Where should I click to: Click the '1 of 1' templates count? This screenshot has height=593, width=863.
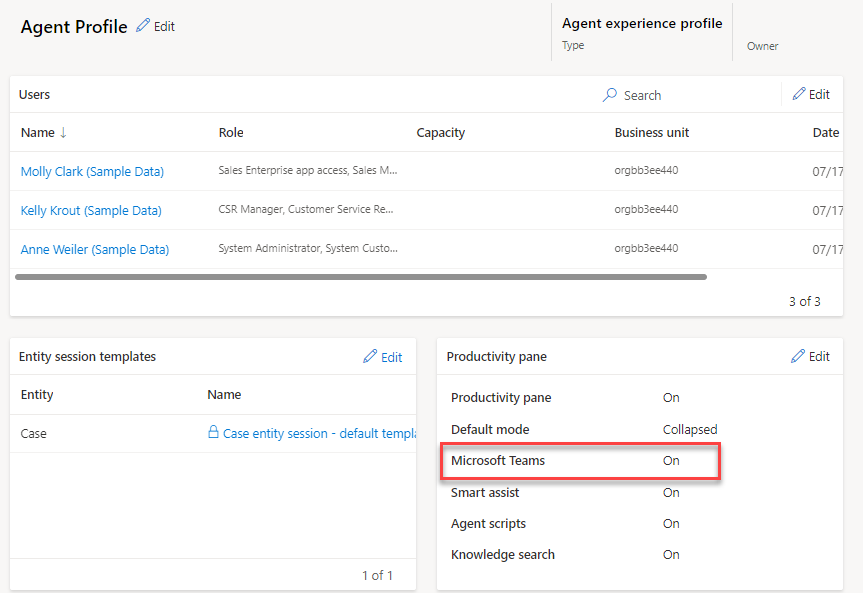pyautogui.click(x=377, y=576)
